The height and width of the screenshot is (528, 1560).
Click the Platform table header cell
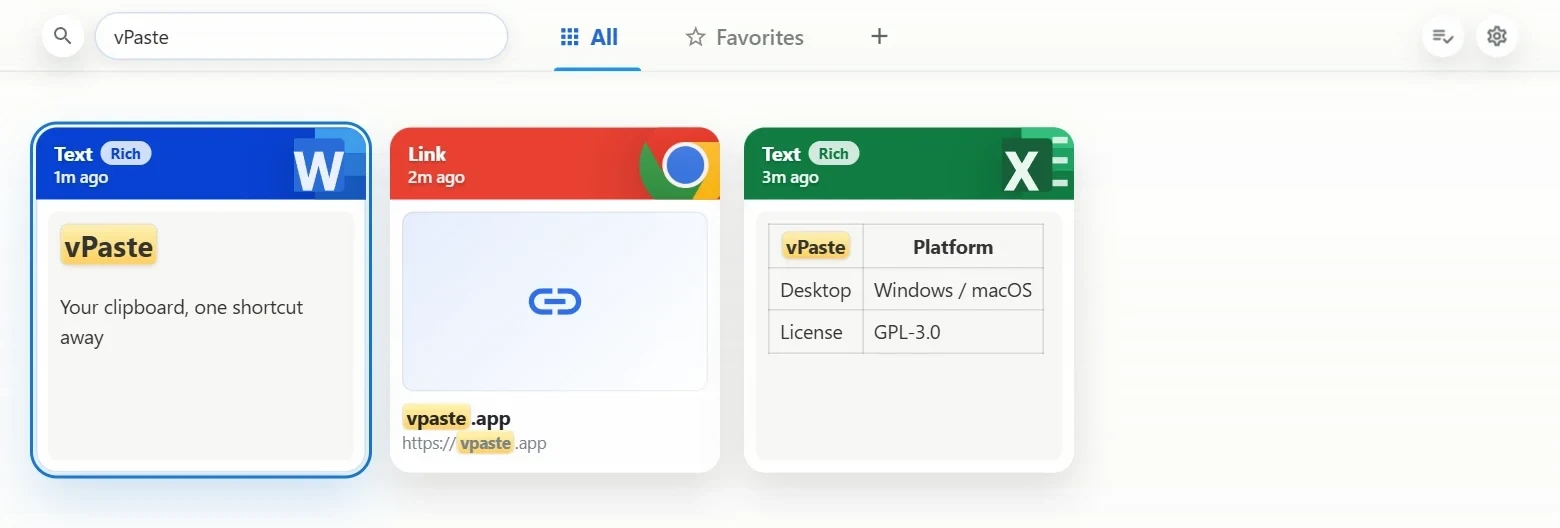coord(953,247)
